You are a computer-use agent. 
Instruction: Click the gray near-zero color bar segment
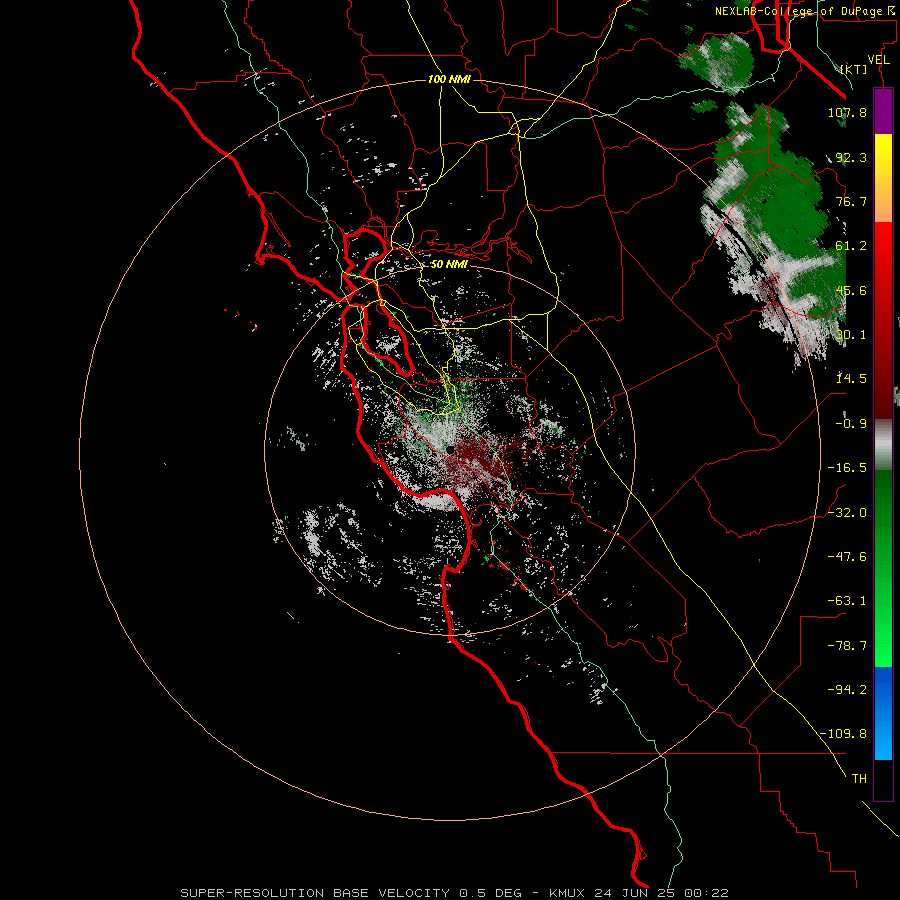click(x=883, y=445)
